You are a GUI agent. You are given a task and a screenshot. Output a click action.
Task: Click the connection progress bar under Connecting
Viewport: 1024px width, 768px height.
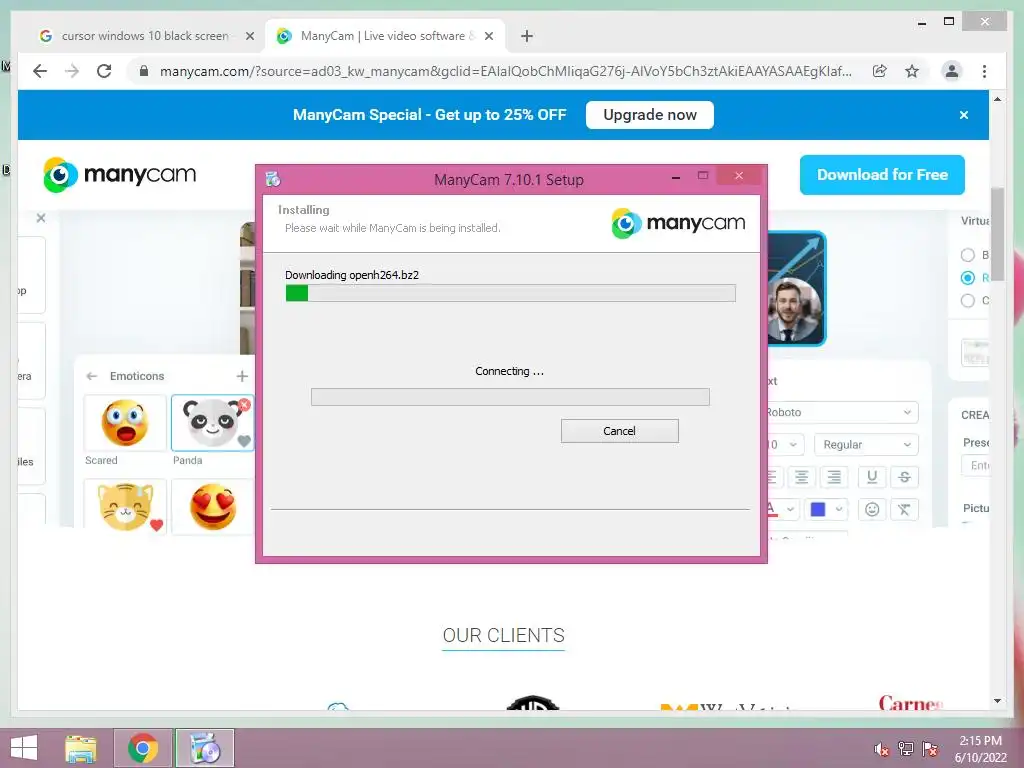[x=510, y=397]
